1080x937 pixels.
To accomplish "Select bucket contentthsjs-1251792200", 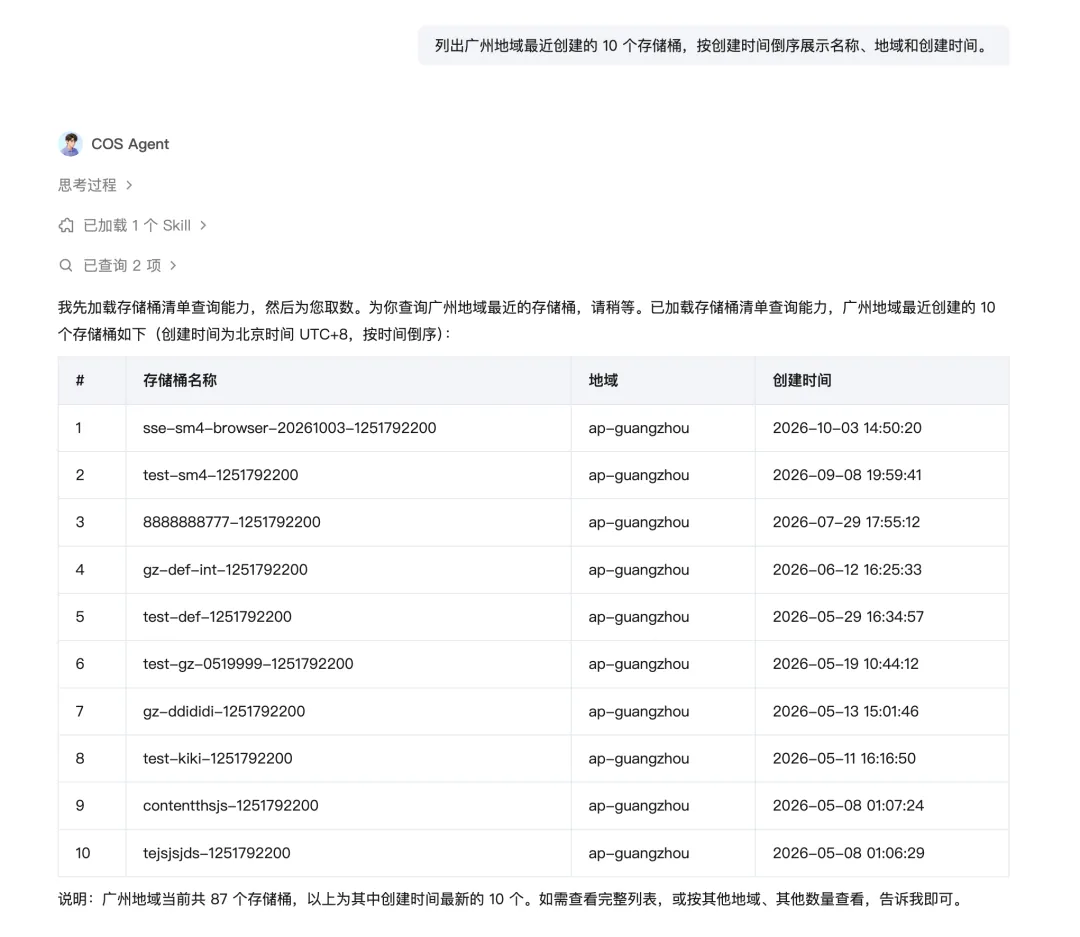I will (231, 805).
